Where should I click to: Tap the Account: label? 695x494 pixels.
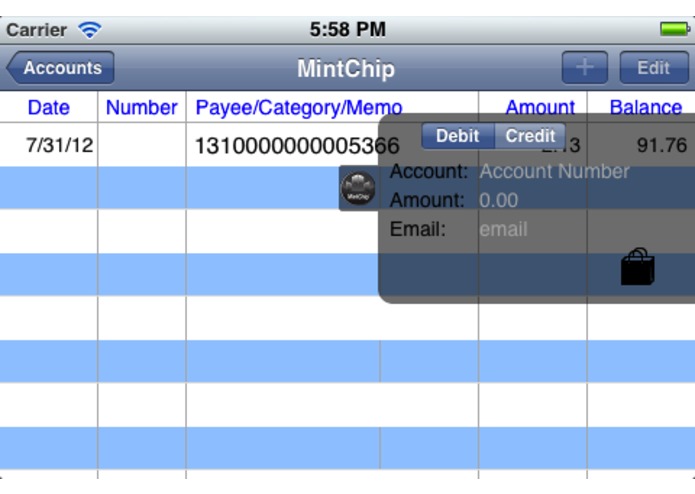tap(429, 171)
